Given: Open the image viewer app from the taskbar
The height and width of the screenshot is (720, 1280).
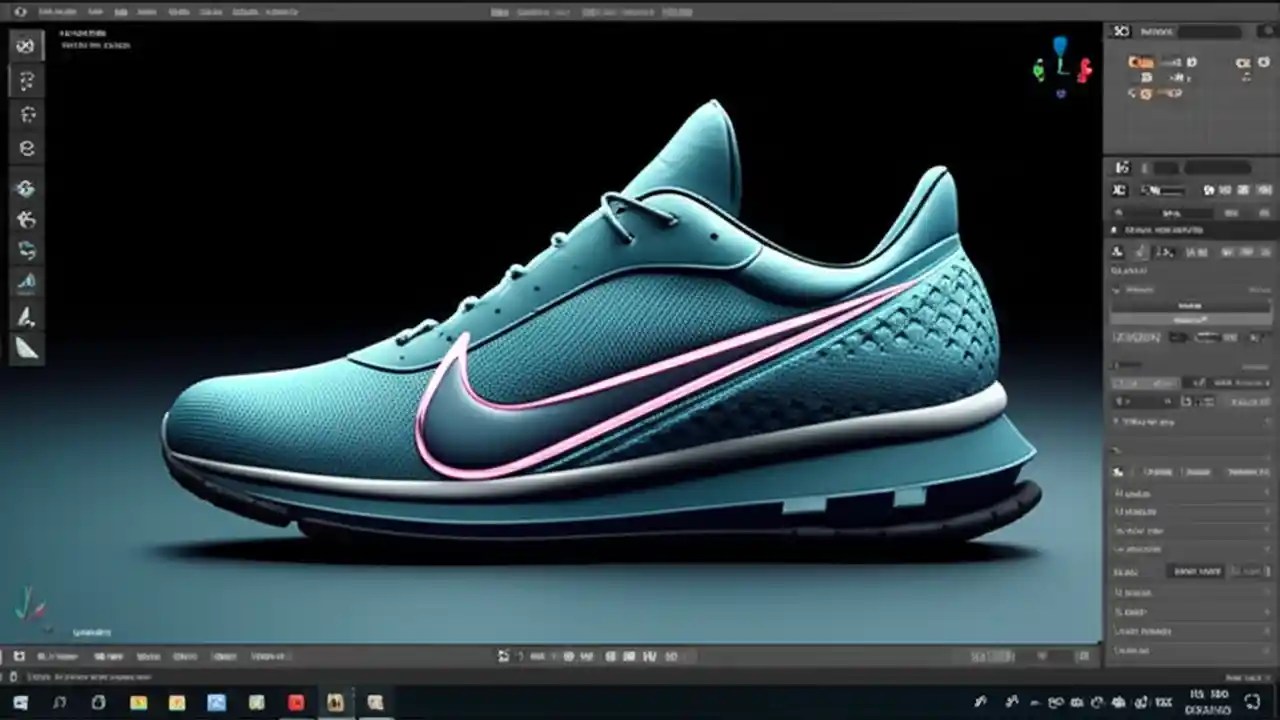Looking at the screenshot, I should coord(216,703).
